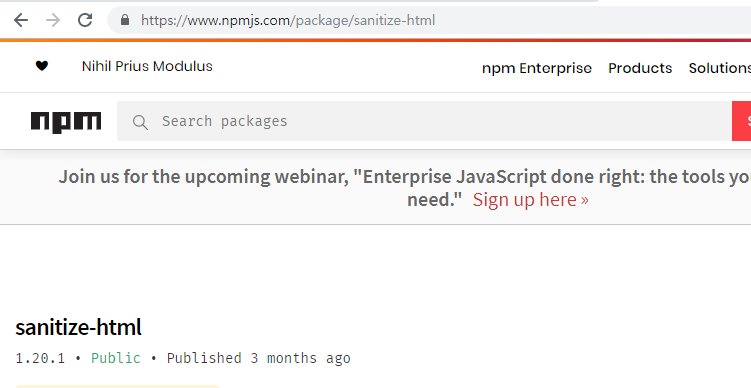The image size is (751, 388).
Task: Click into the Search packages field
Action: pos(424,121)
